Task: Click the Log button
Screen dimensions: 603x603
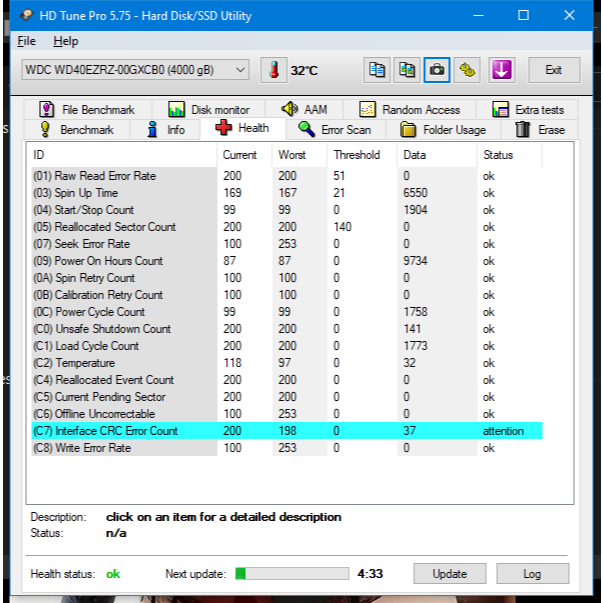Action: click(x=532, y=574)
